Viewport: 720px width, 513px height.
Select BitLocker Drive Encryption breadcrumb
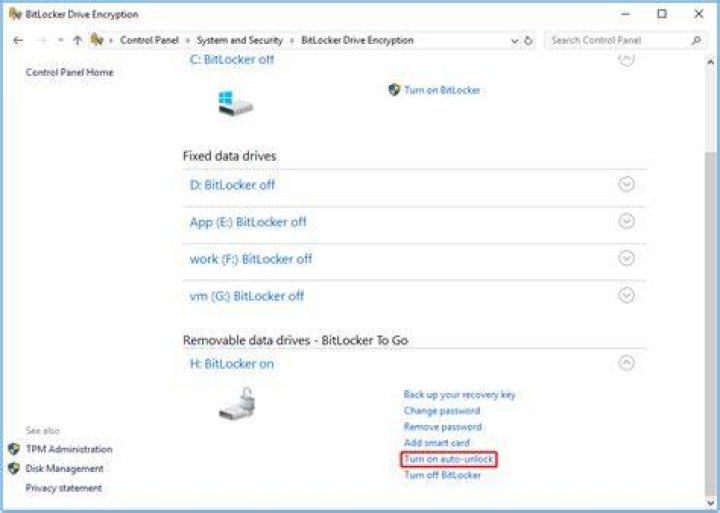click(x=357, y=40)
